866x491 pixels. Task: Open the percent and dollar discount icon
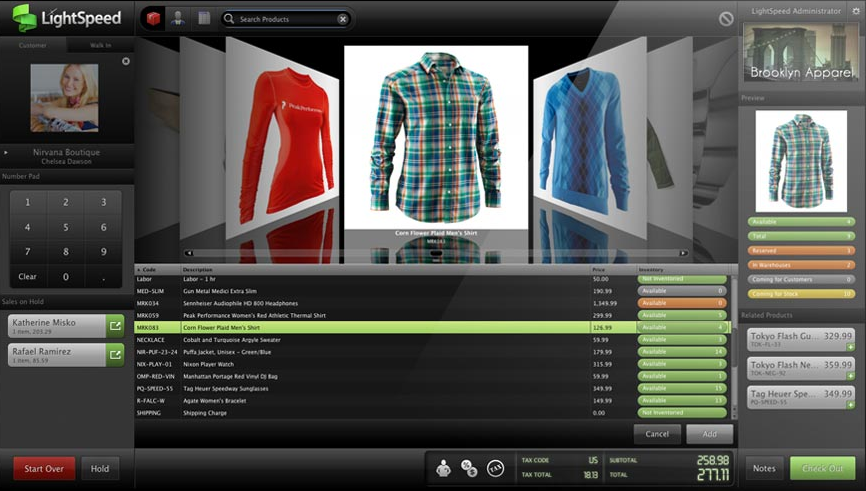tap(469, 467)
